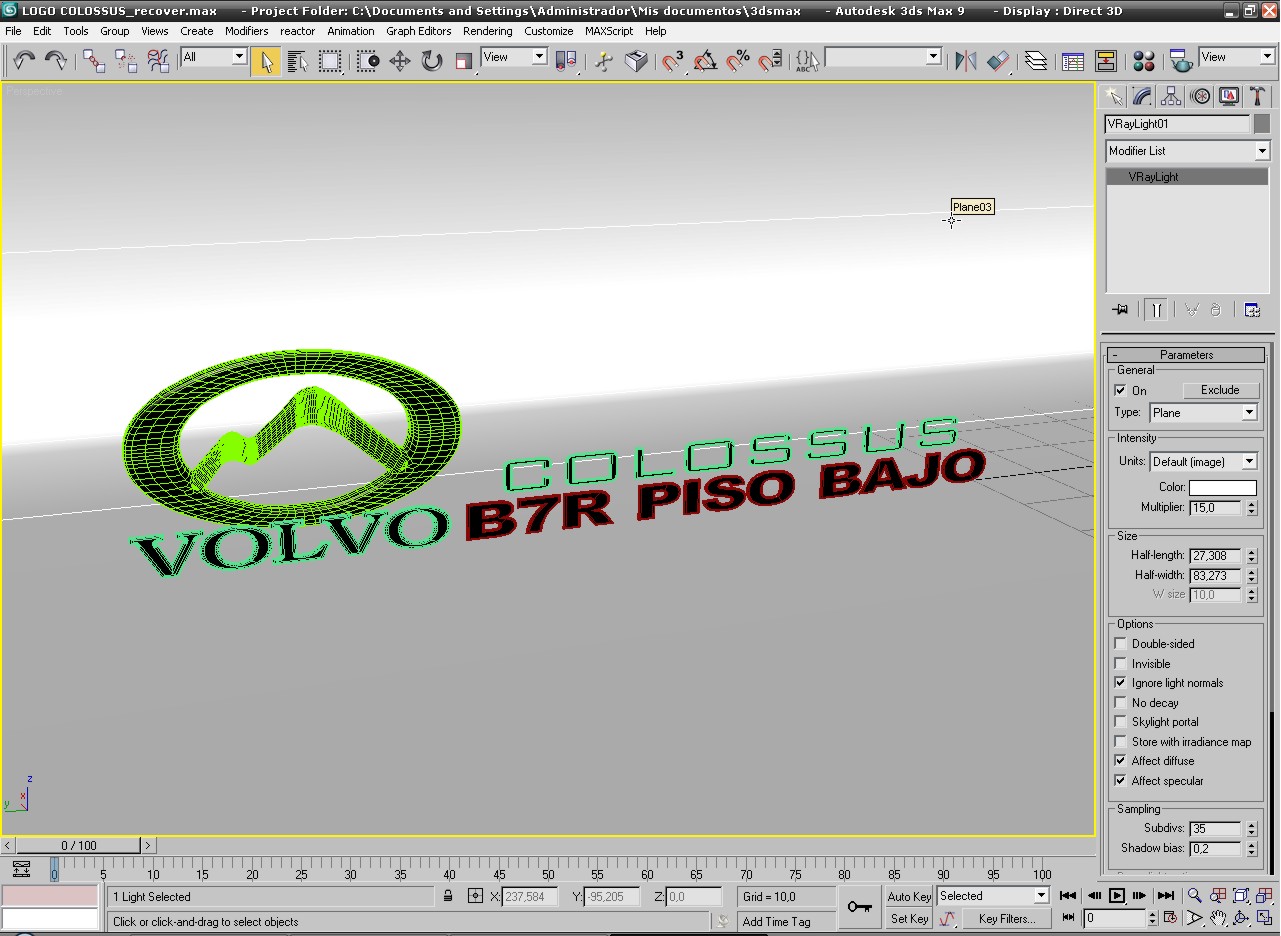This screenshot has width=1281, height=936.
Task: Open the key mode Selected dropdown
Action: click(993, 896)
